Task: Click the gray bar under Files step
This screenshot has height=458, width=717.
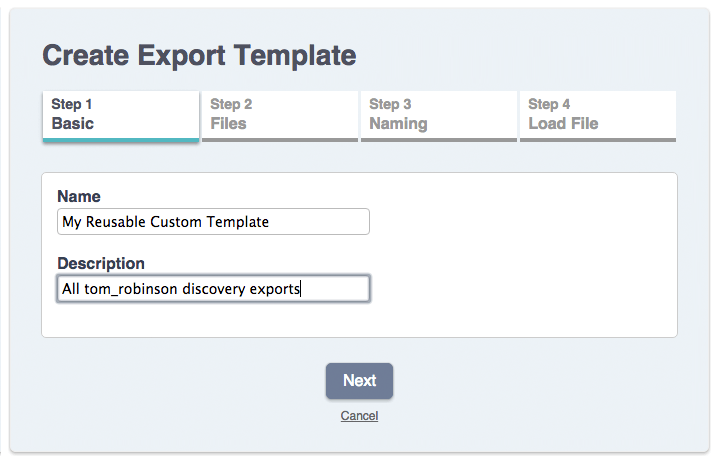Action: (279, 140)
